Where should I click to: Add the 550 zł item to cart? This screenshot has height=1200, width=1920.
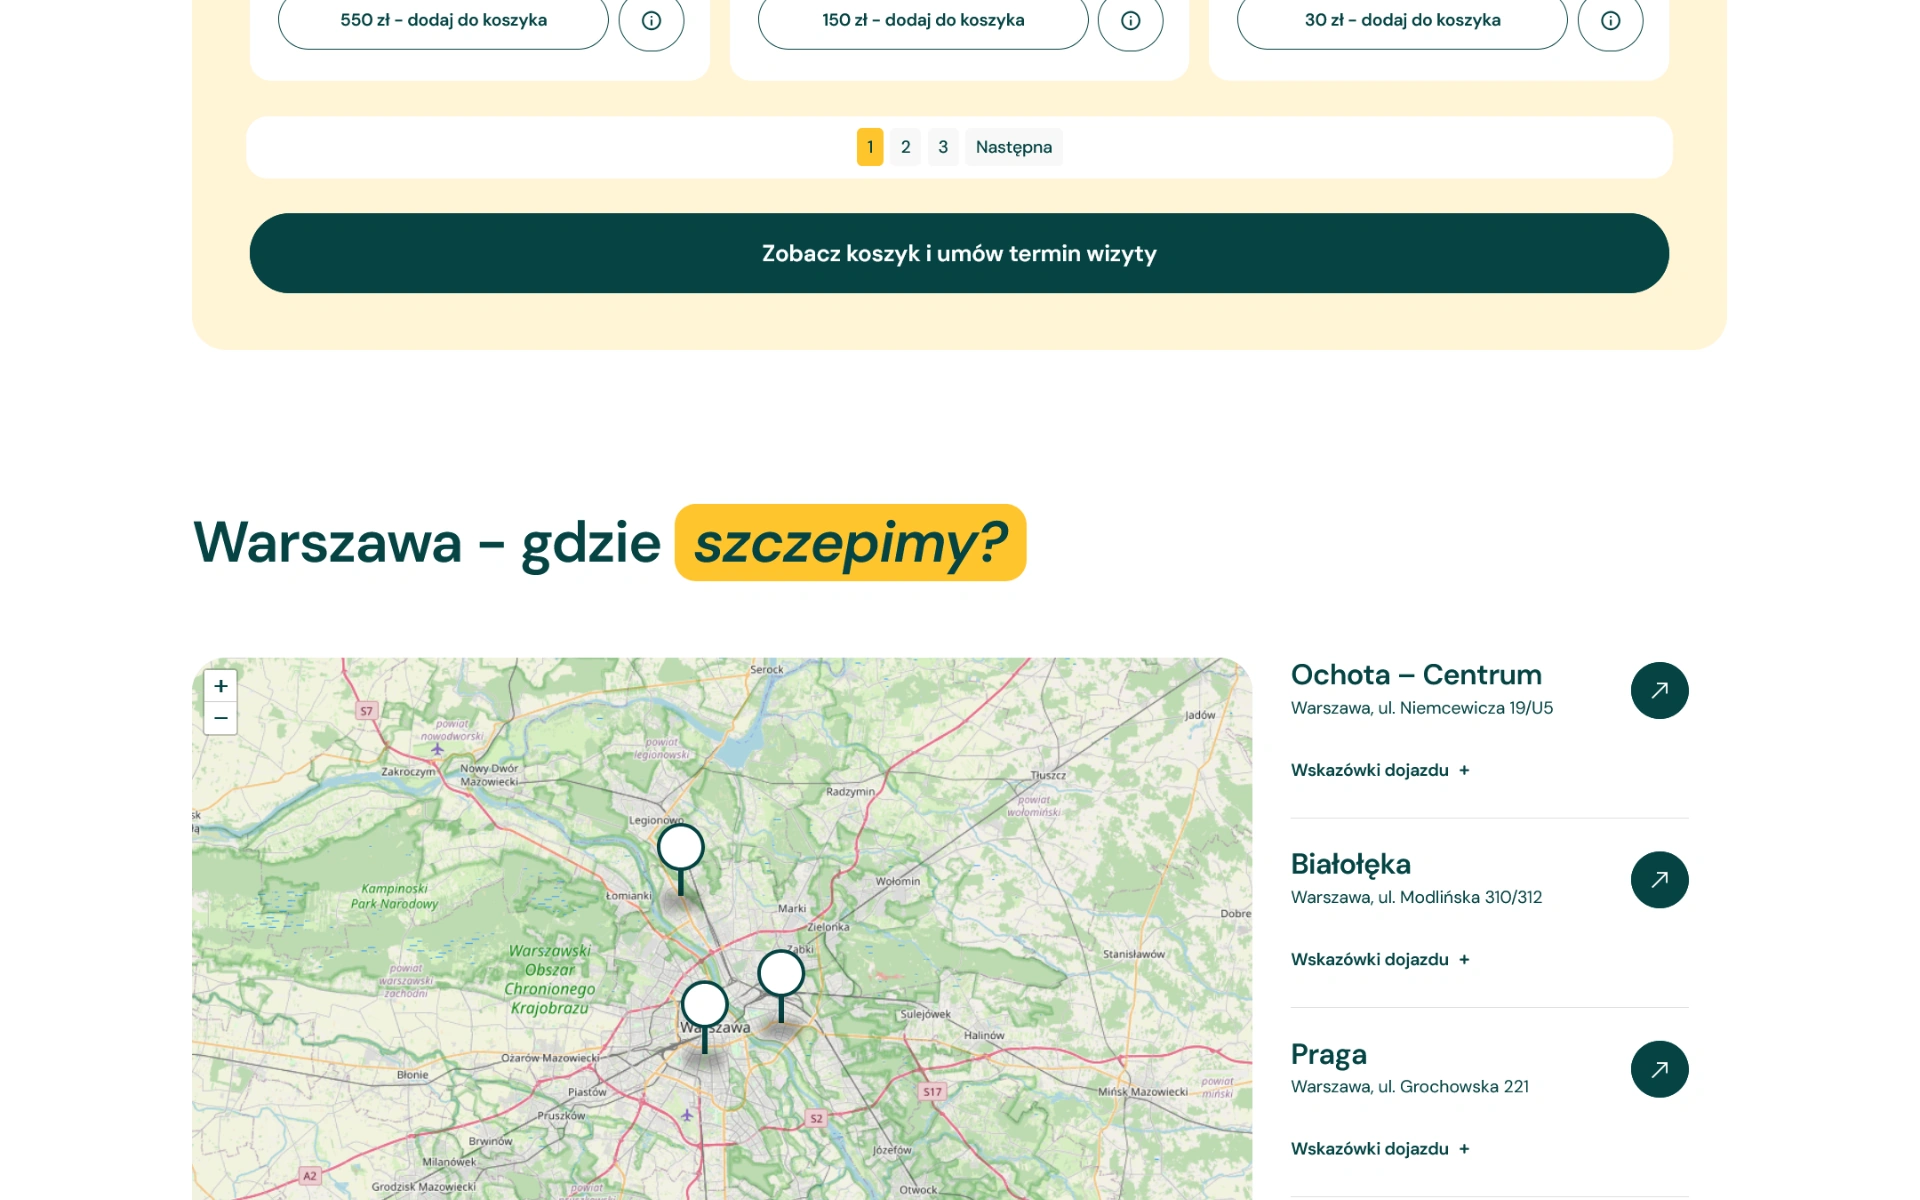pos(443,20)
